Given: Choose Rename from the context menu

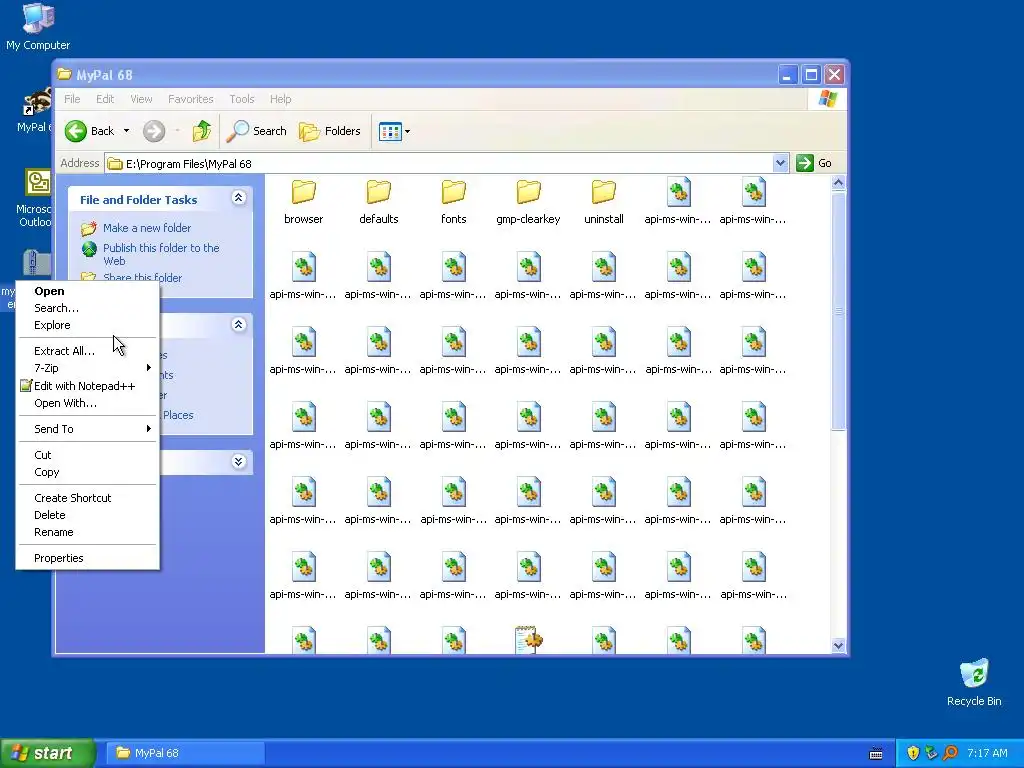Looking at the screenshot, I should [x=88, y=532].
